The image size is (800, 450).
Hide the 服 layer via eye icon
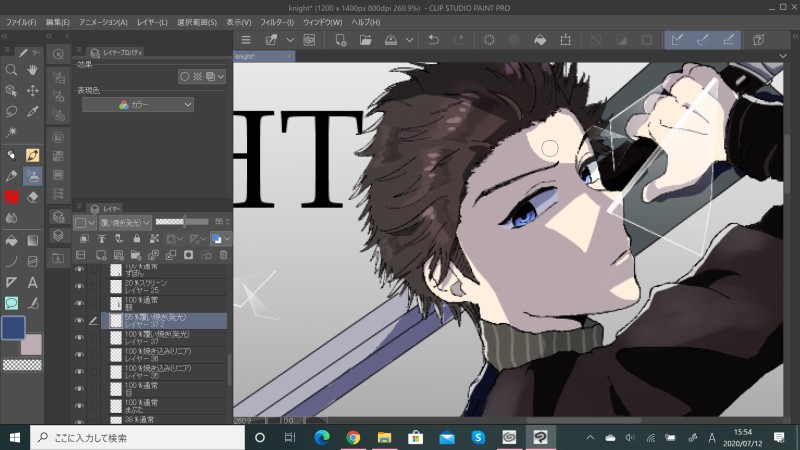[x=79, y=303]
